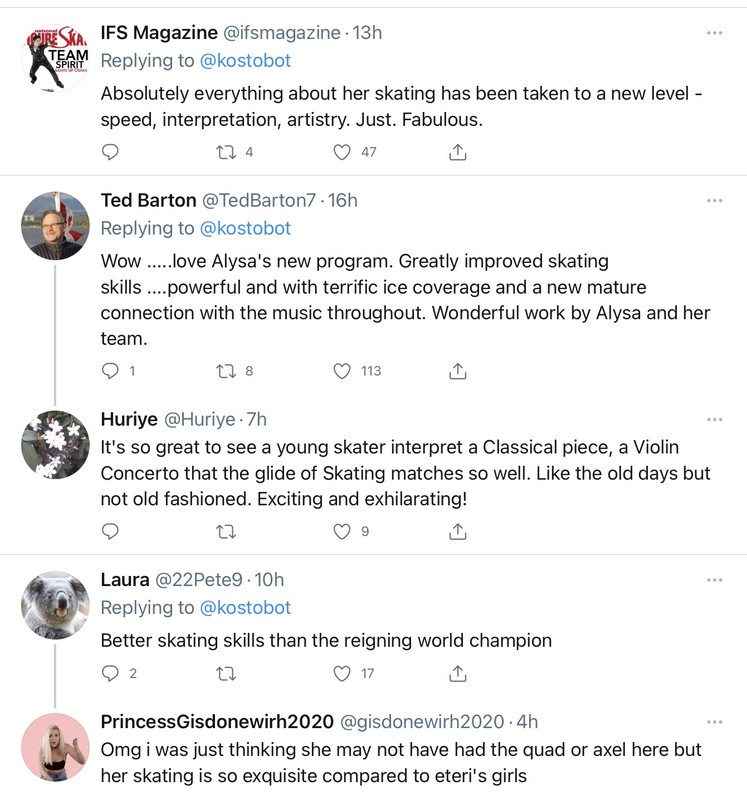Like Ted Barton's tweet
Image resolution: width=747 pixels, height=800 pixels.
[x=342, y=371]
